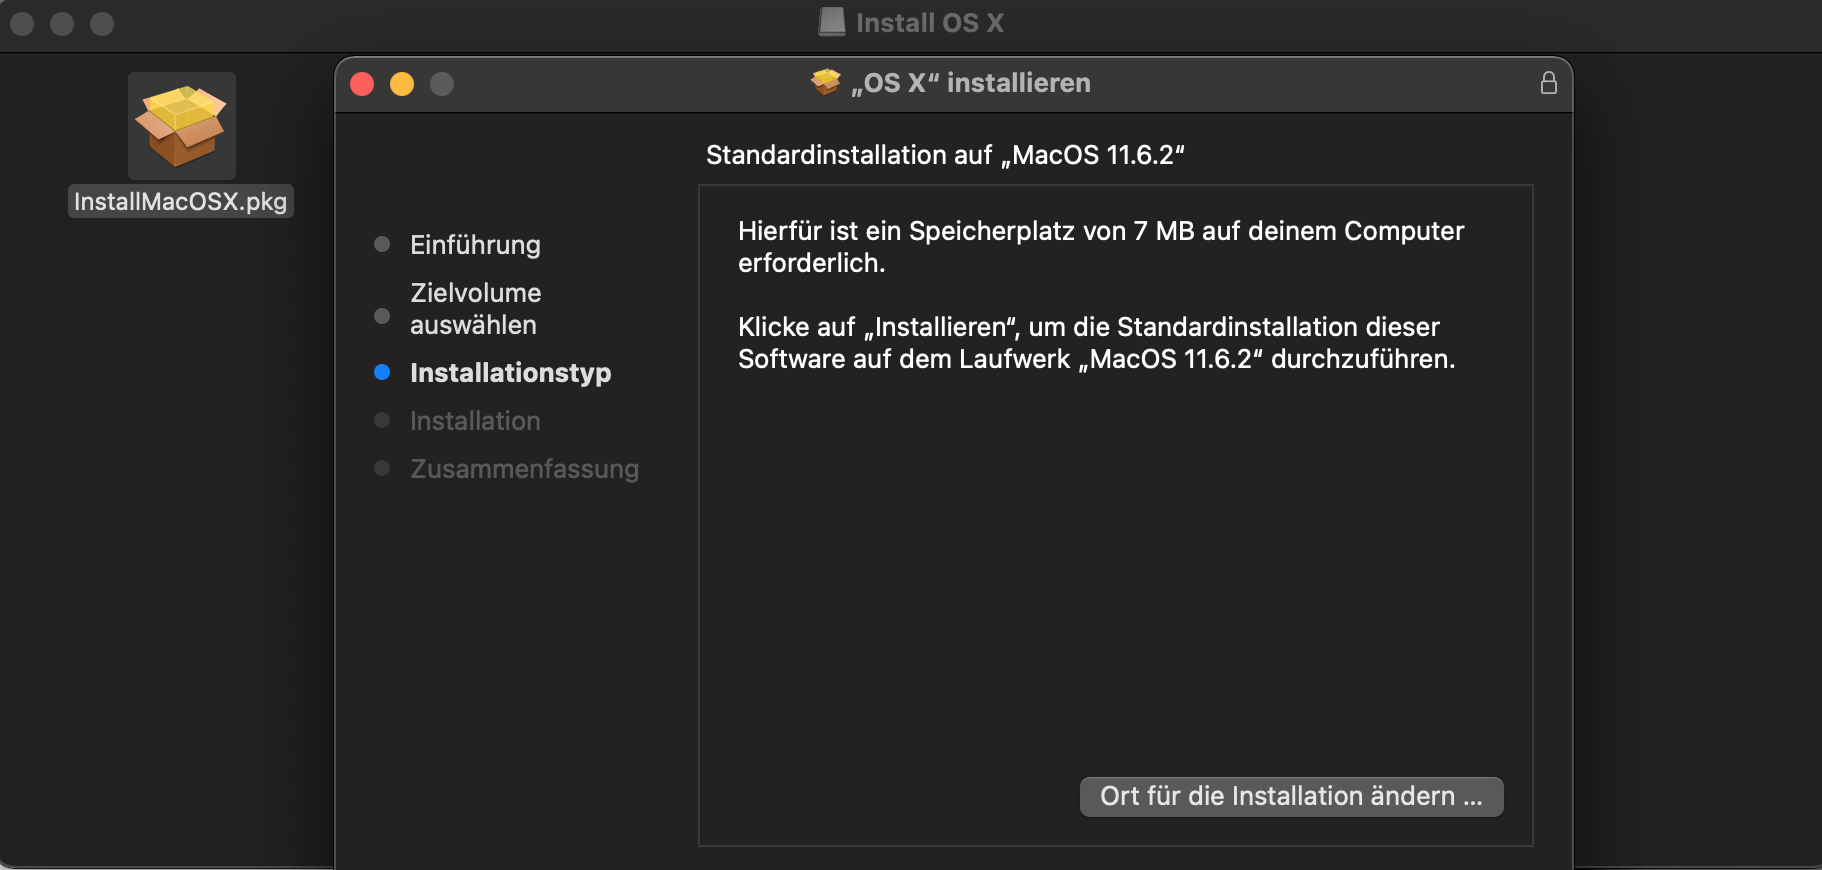
Task: Click the Zusammenfassung step in sidebar
Action: click(524, 469)
